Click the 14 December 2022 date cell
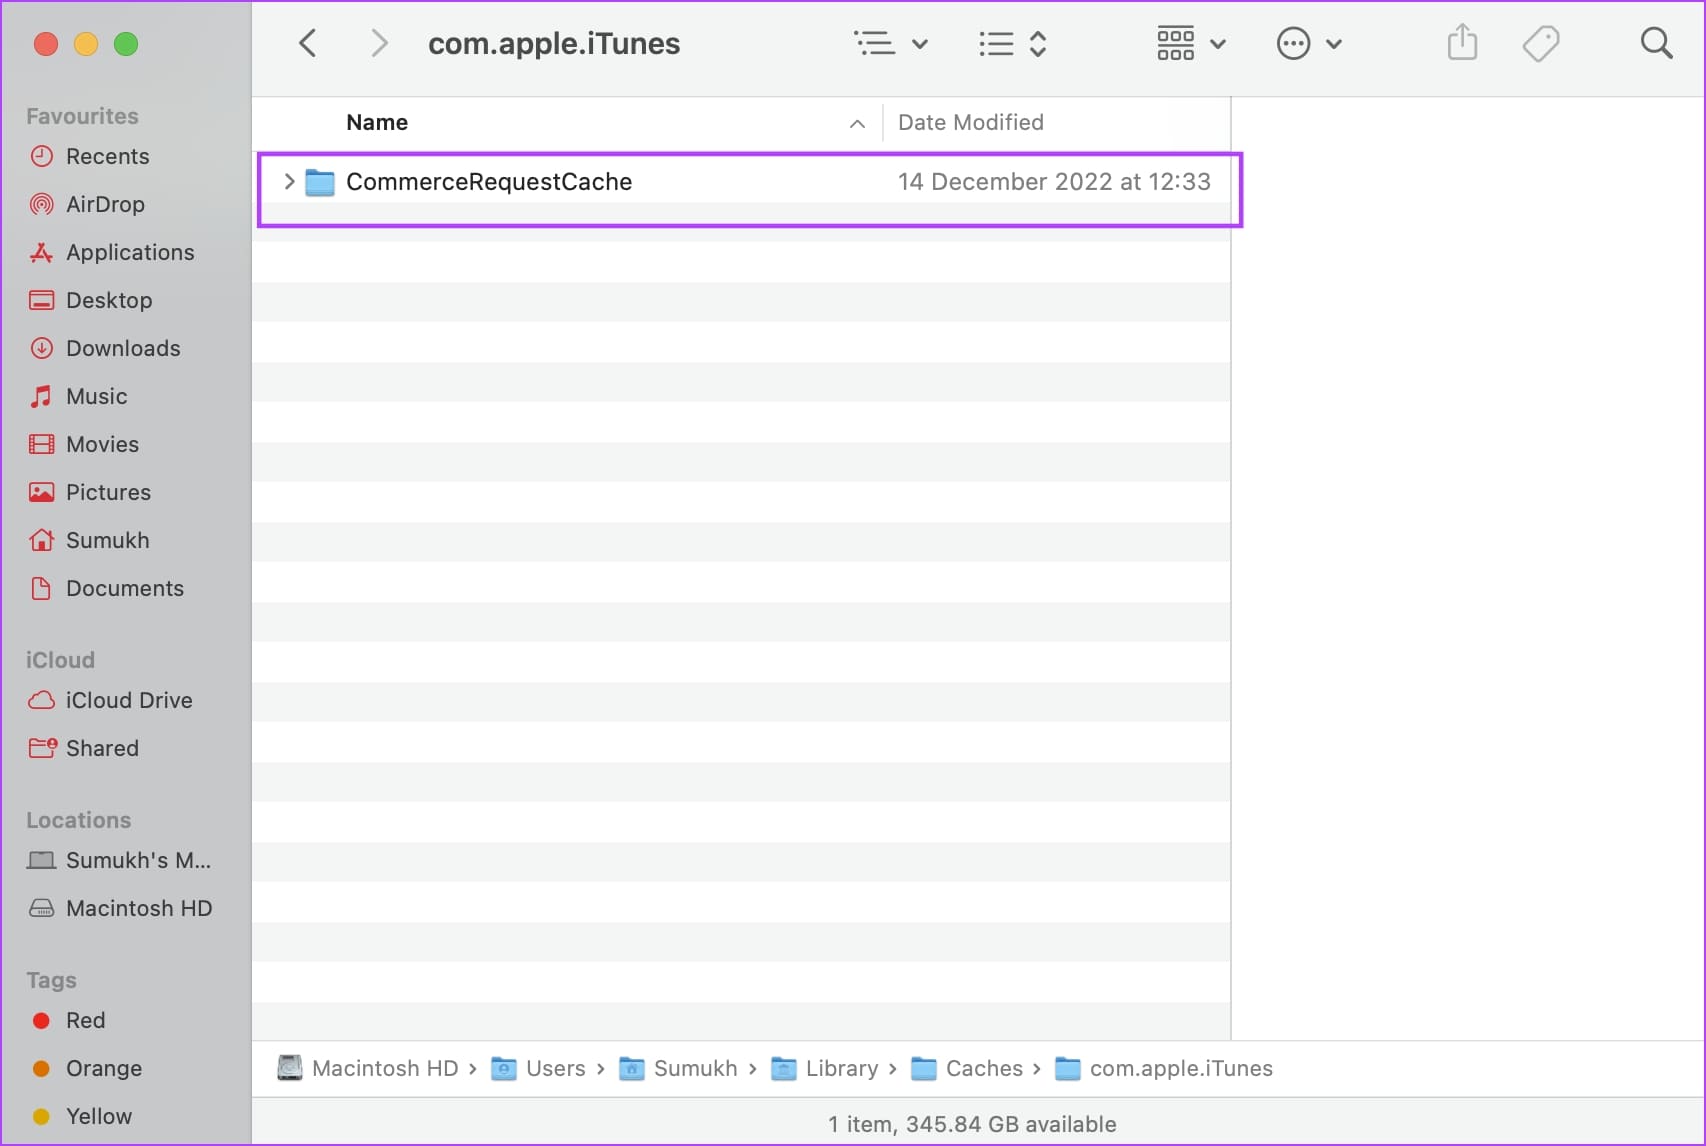Viewport: 1706px width, 1146px height. [x=1054, y=181]
